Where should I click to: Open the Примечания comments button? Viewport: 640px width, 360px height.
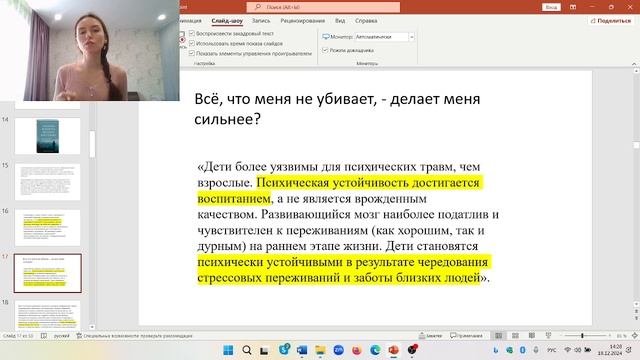point(466,336)
